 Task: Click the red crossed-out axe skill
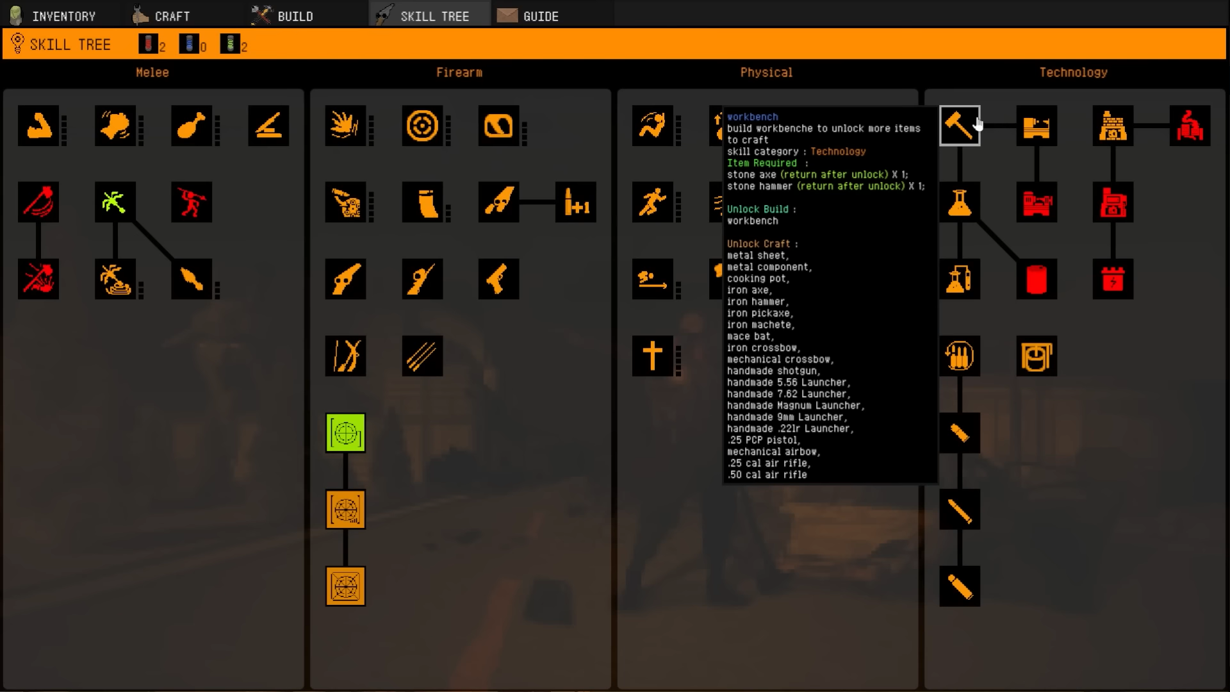pos(38,279)
